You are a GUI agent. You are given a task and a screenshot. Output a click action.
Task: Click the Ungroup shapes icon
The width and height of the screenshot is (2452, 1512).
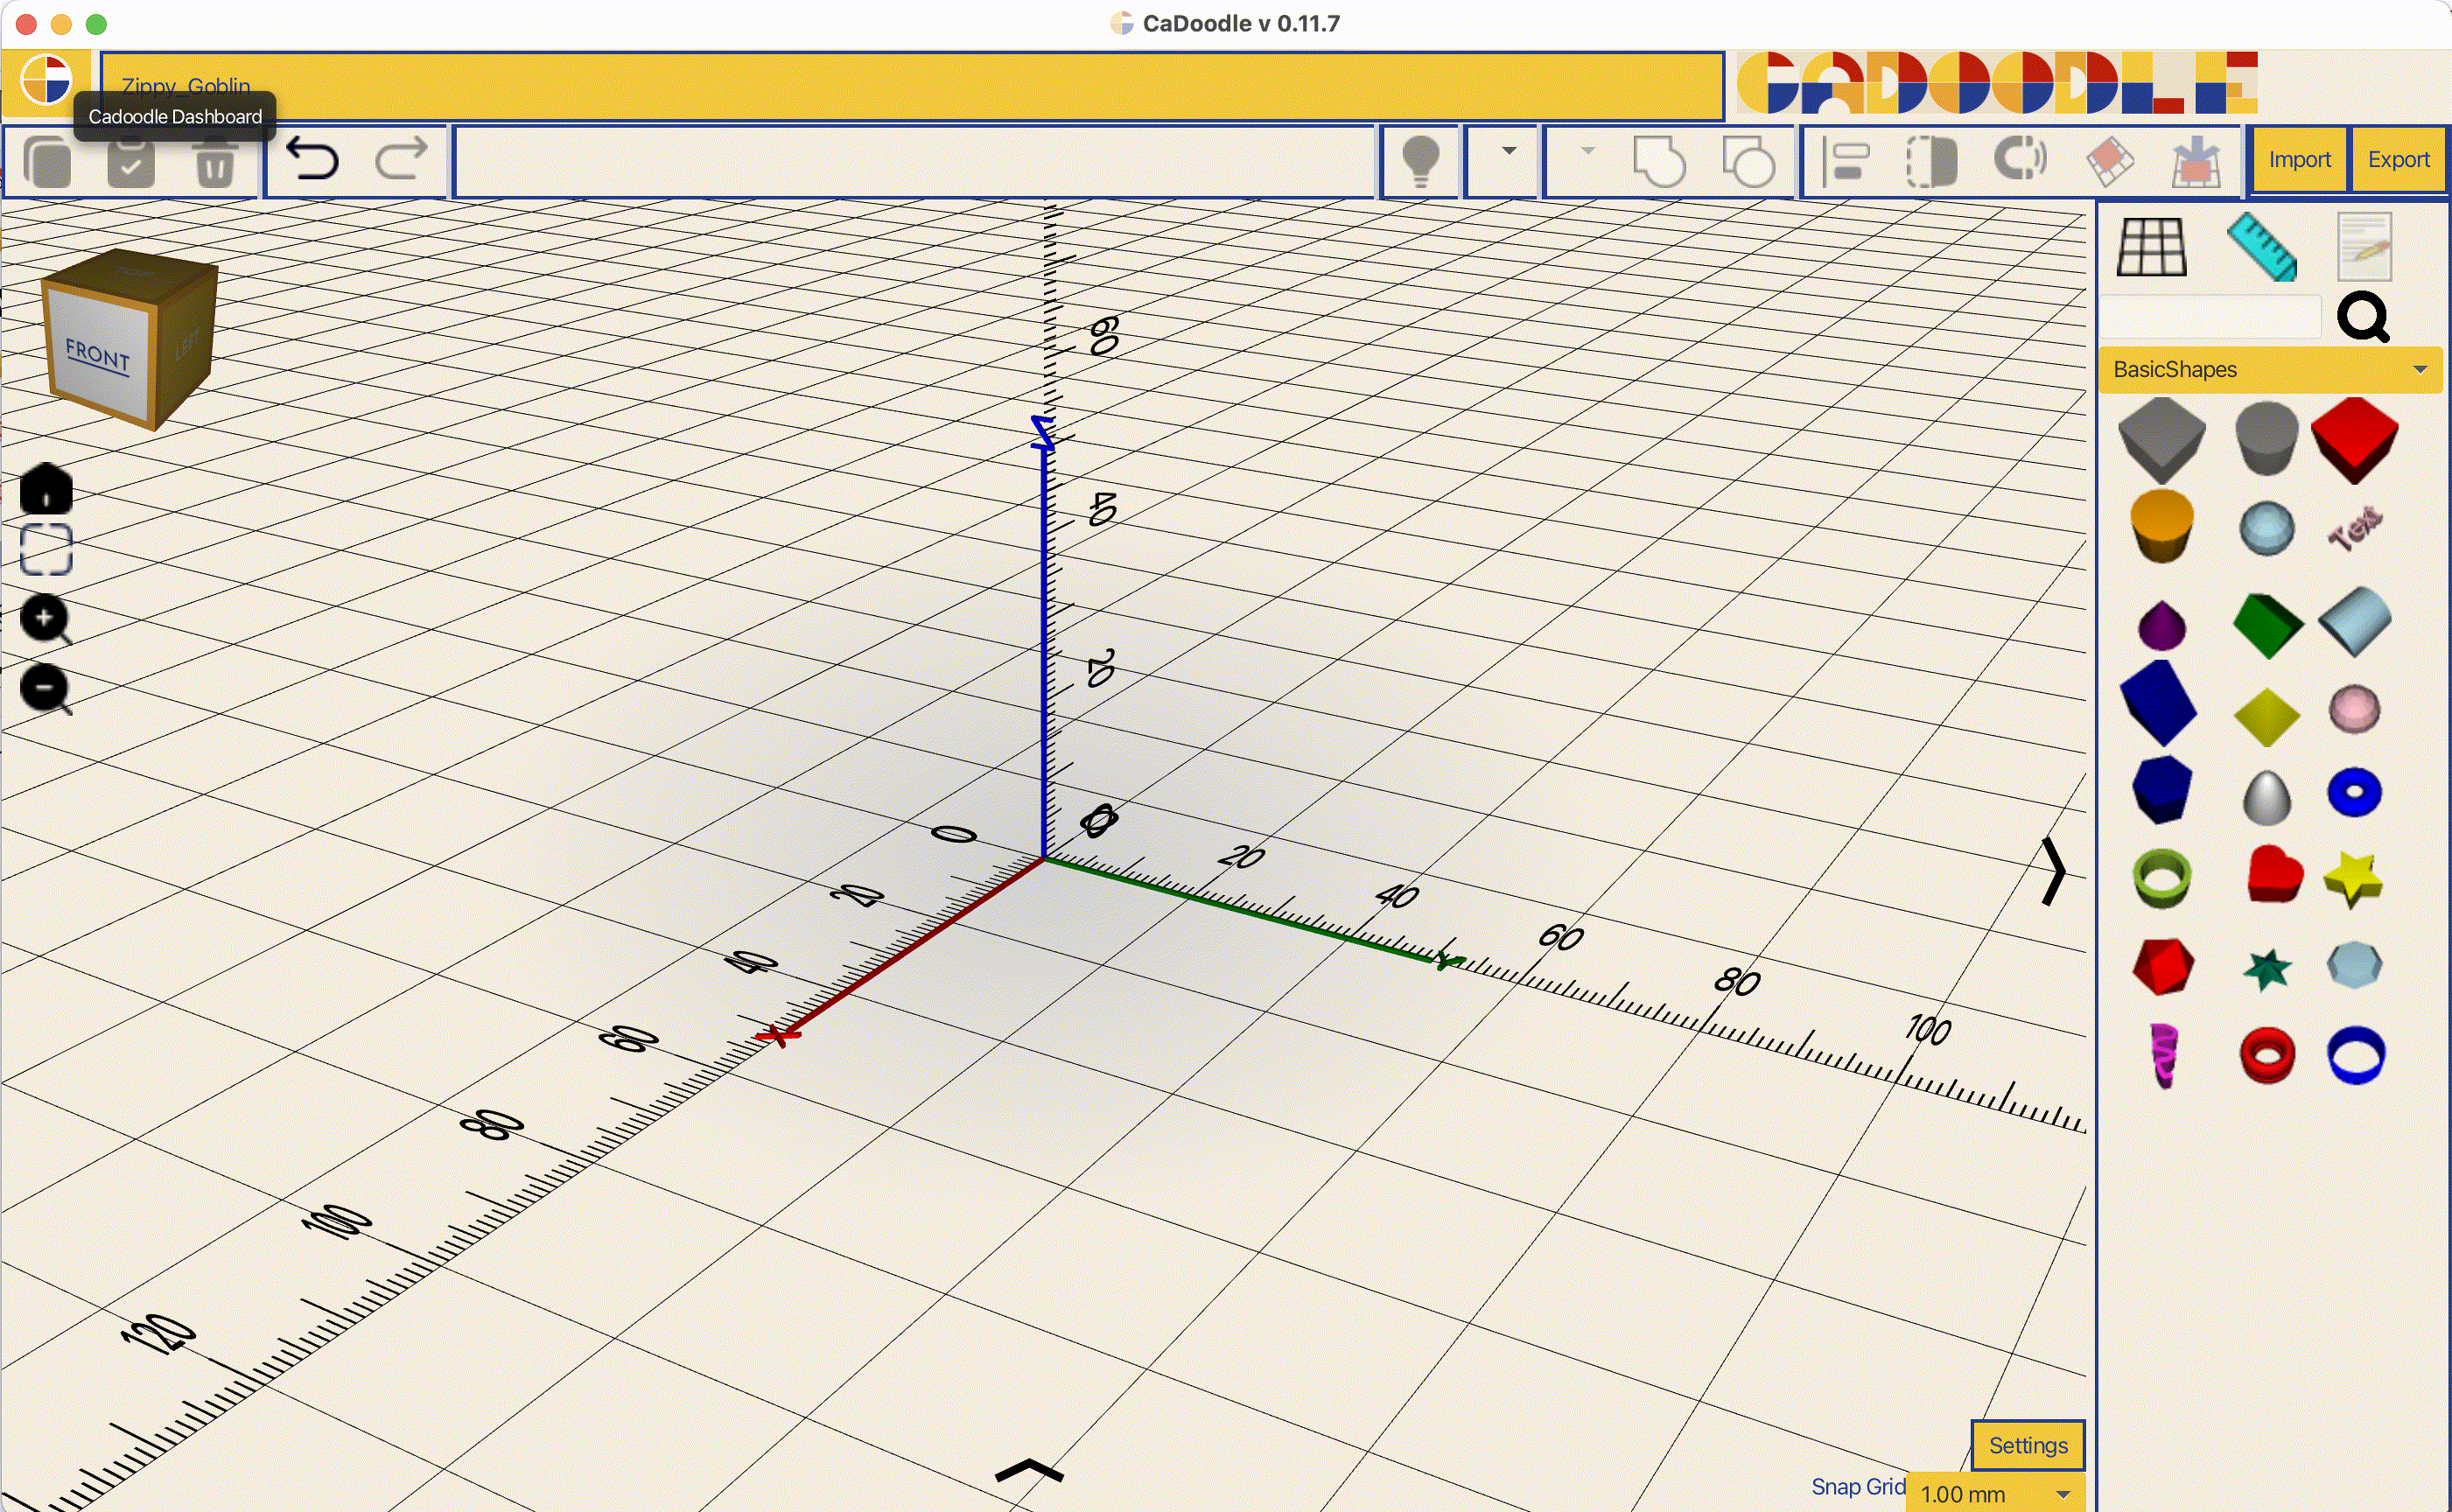(x=1748, y=161)
